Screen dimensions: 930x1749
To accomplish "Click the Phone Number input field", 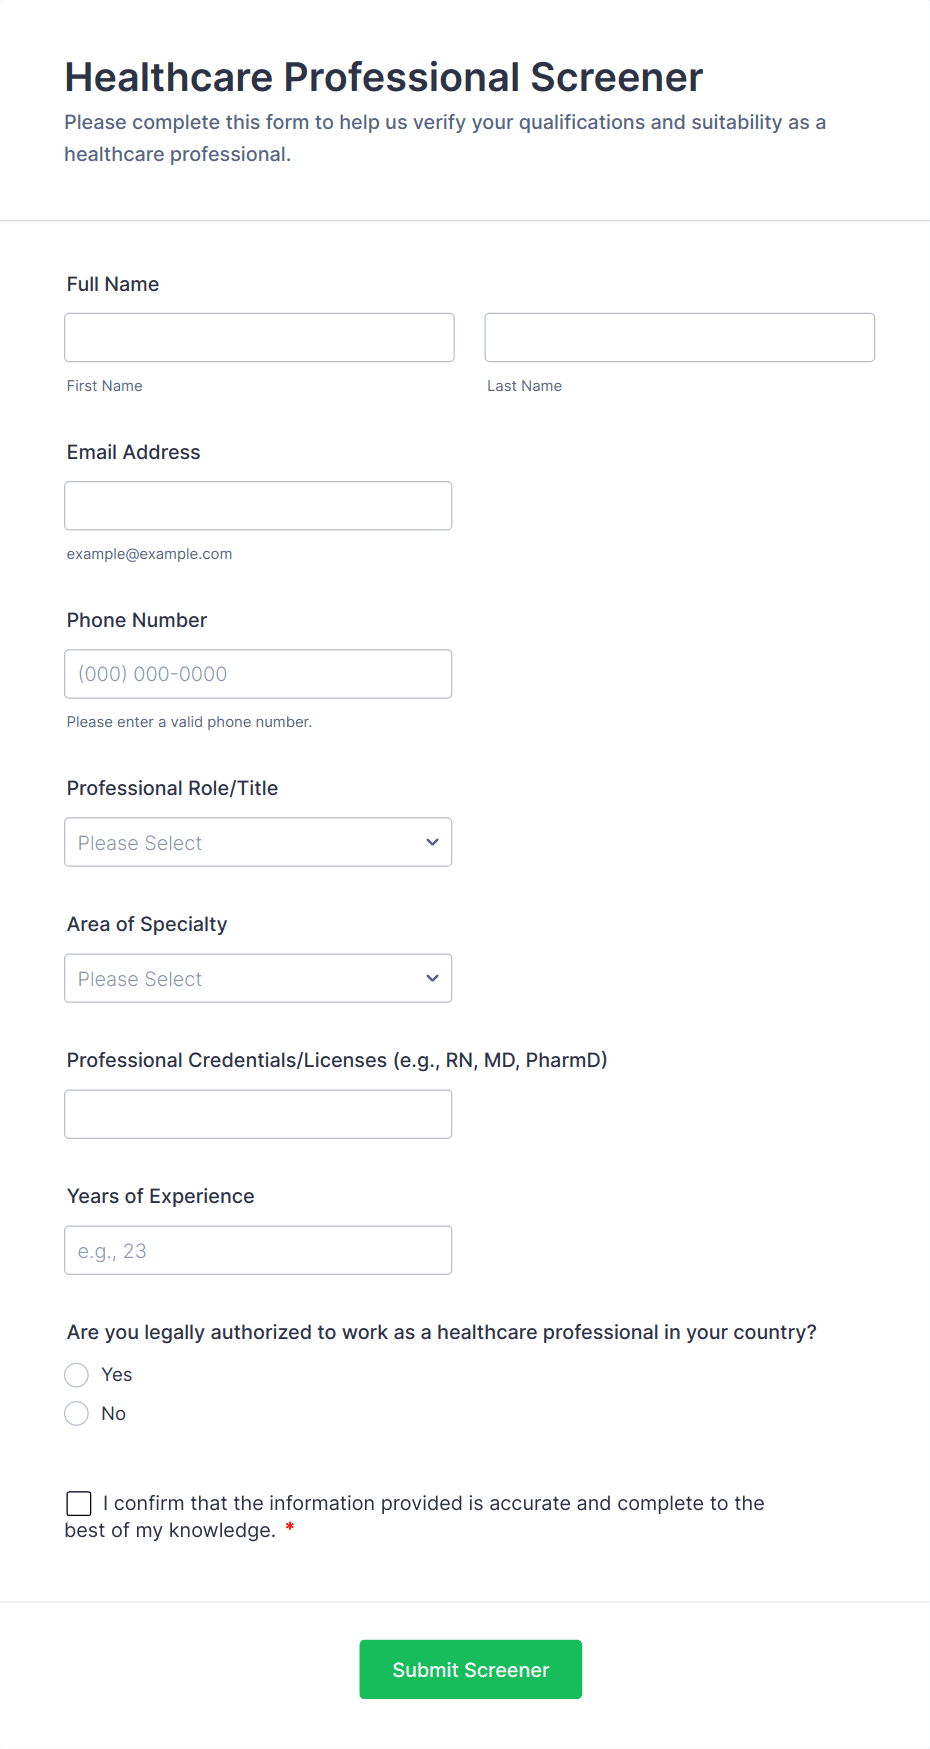I will coord(258,674).
